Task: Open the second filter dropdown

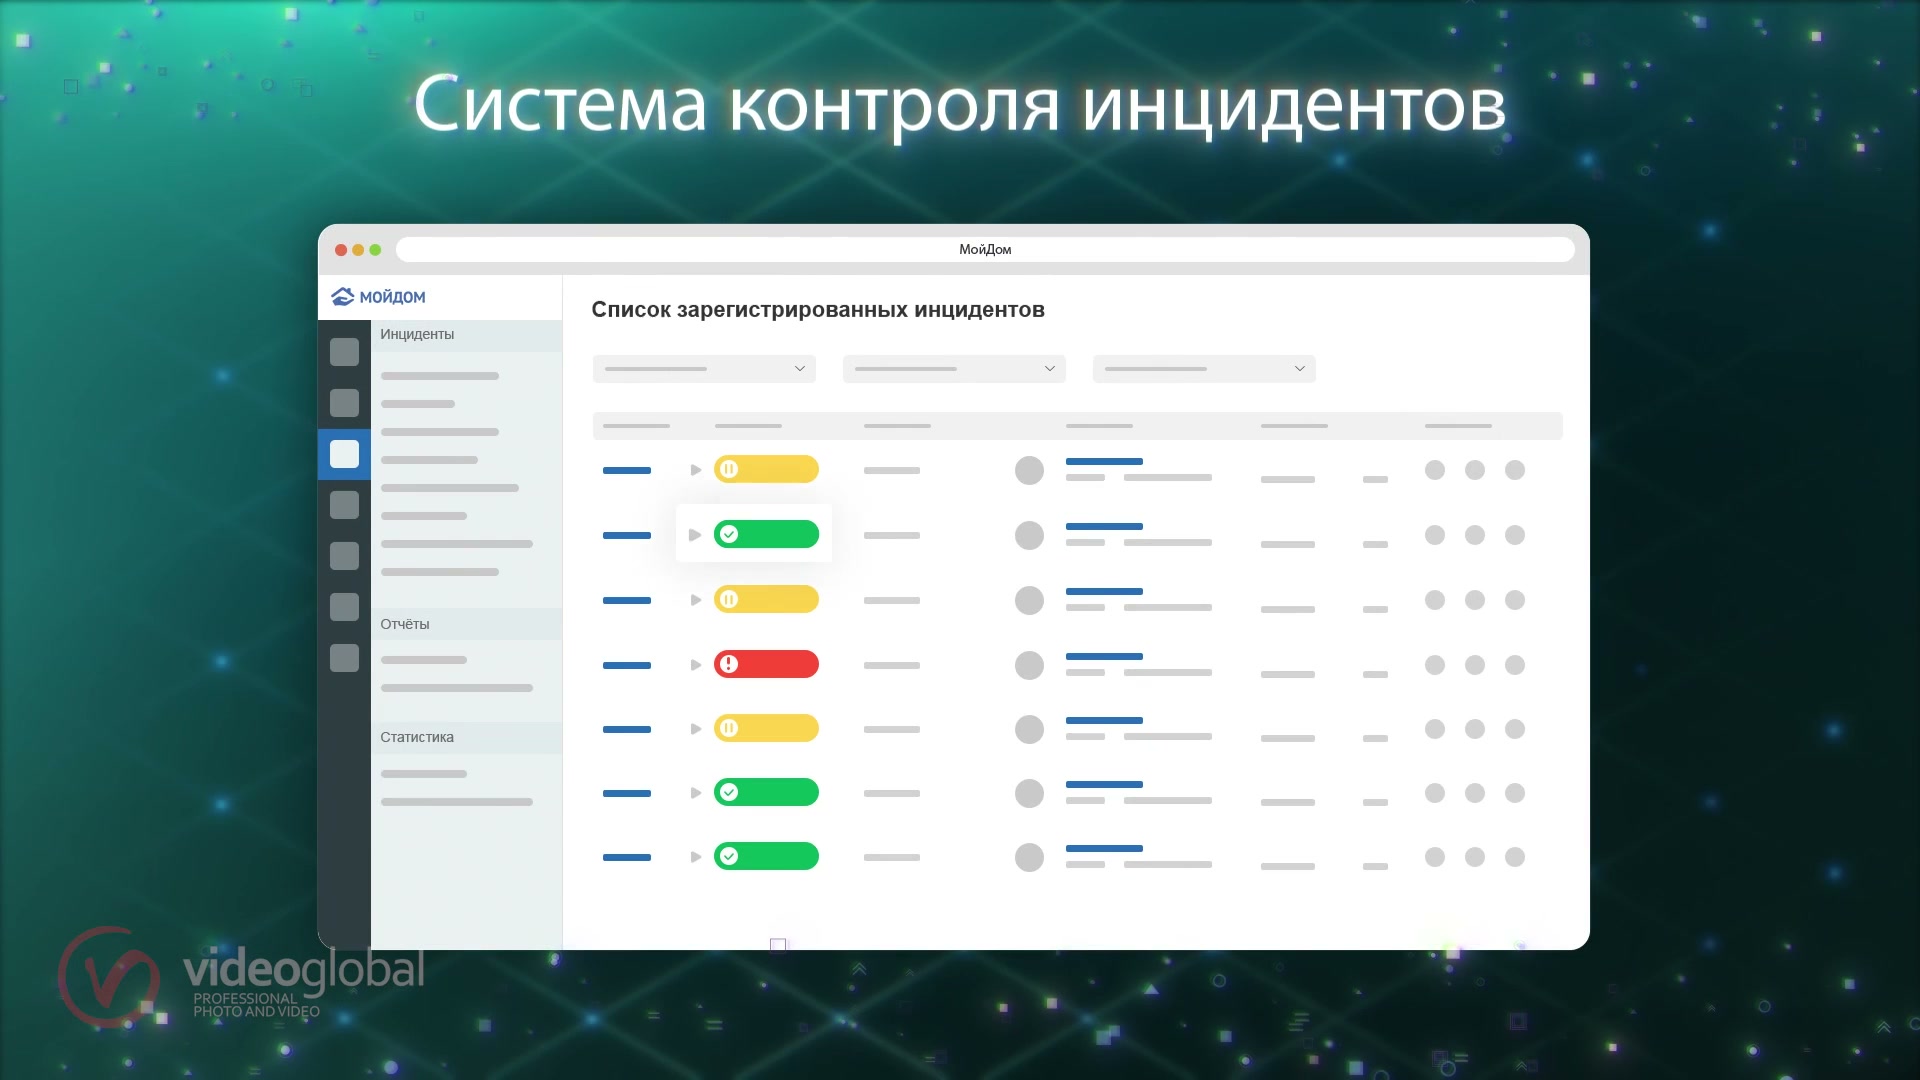Action: pos(954,369)
